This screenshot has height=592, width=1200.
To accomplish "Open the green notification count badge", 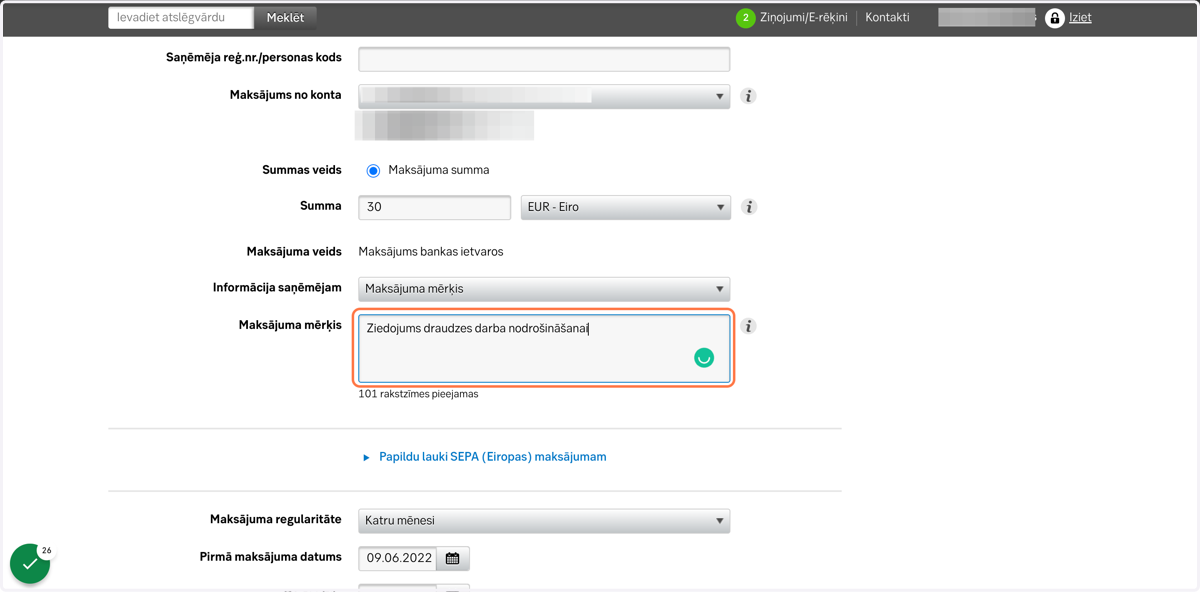I will pyautogui.click(x=745, y=18).
